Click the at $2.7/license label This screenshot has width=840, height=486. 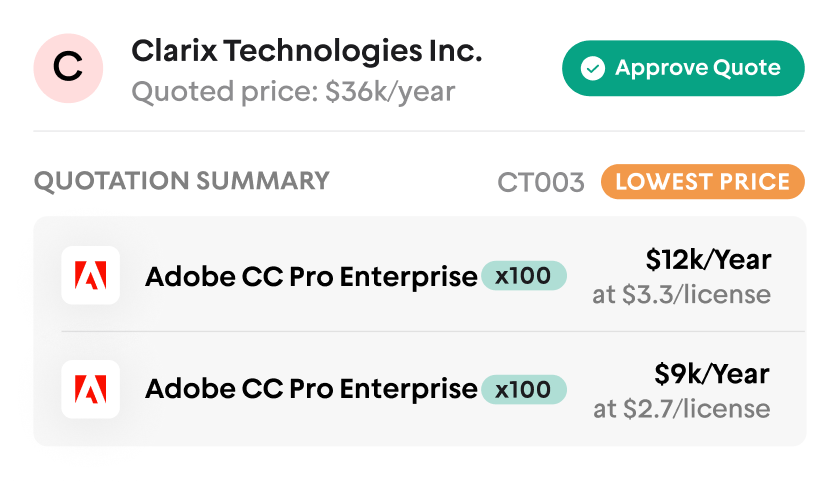pos(682,409)
